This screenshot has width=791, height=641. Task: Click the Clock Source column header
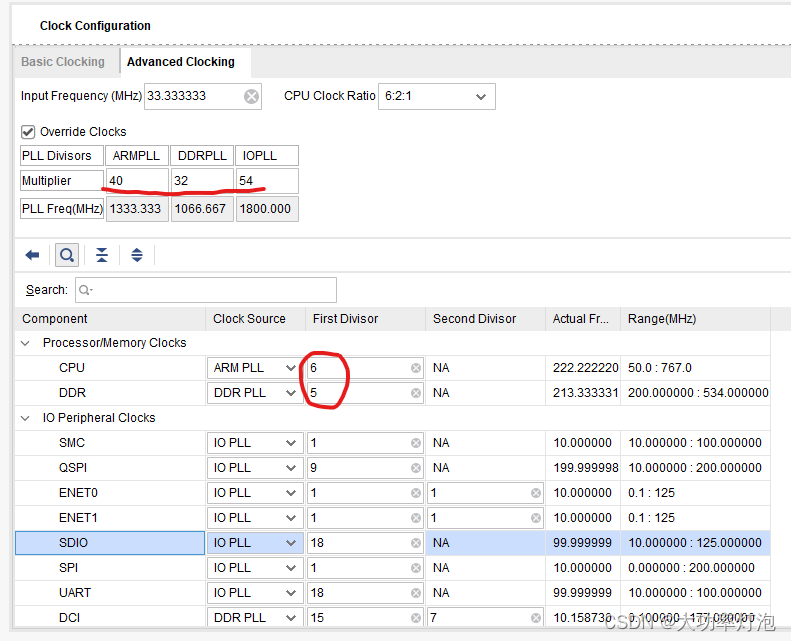(255, 319)
